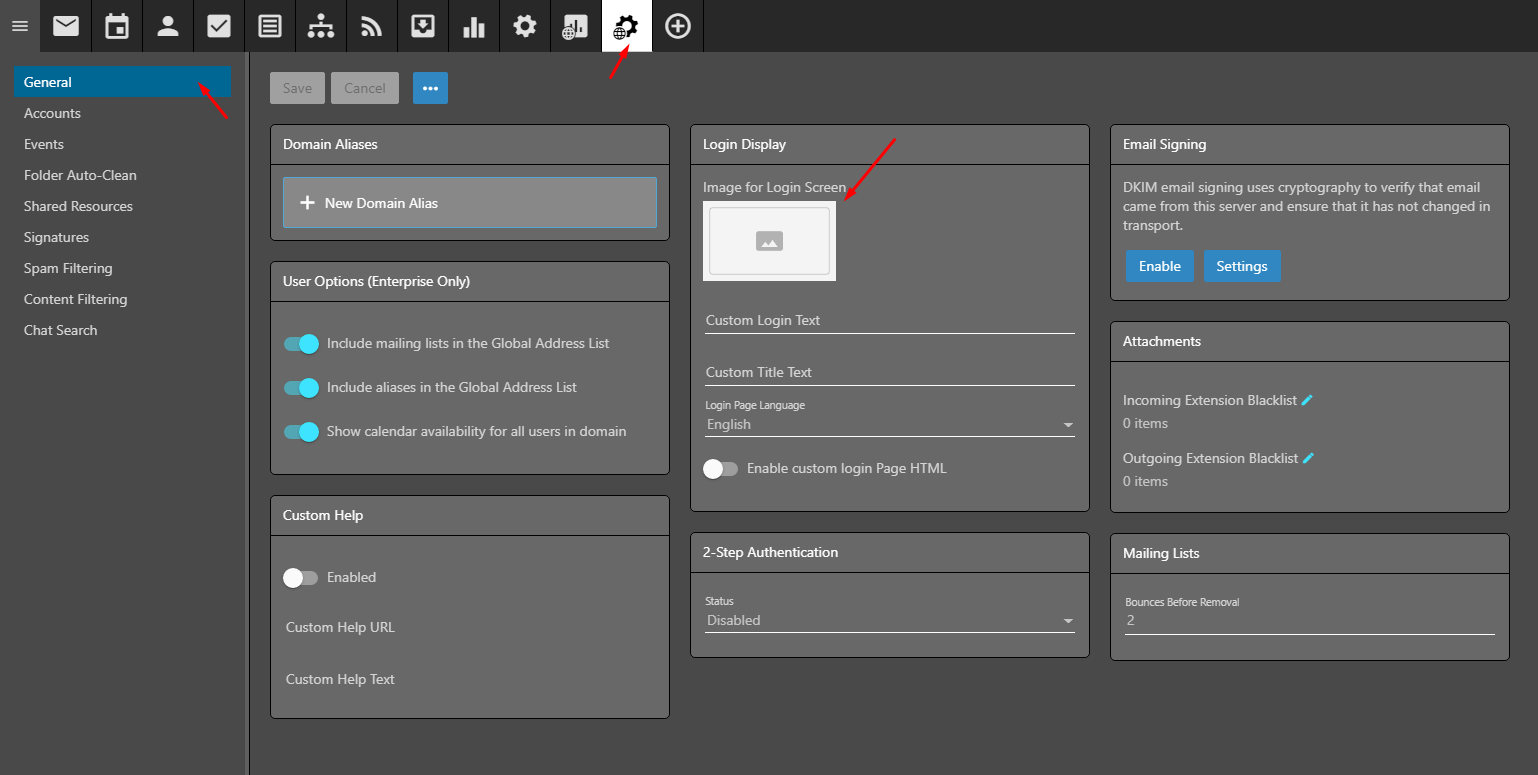Open the Notes icon in top bar
This screenshot has height=775, width=1538.
(270, 26)
